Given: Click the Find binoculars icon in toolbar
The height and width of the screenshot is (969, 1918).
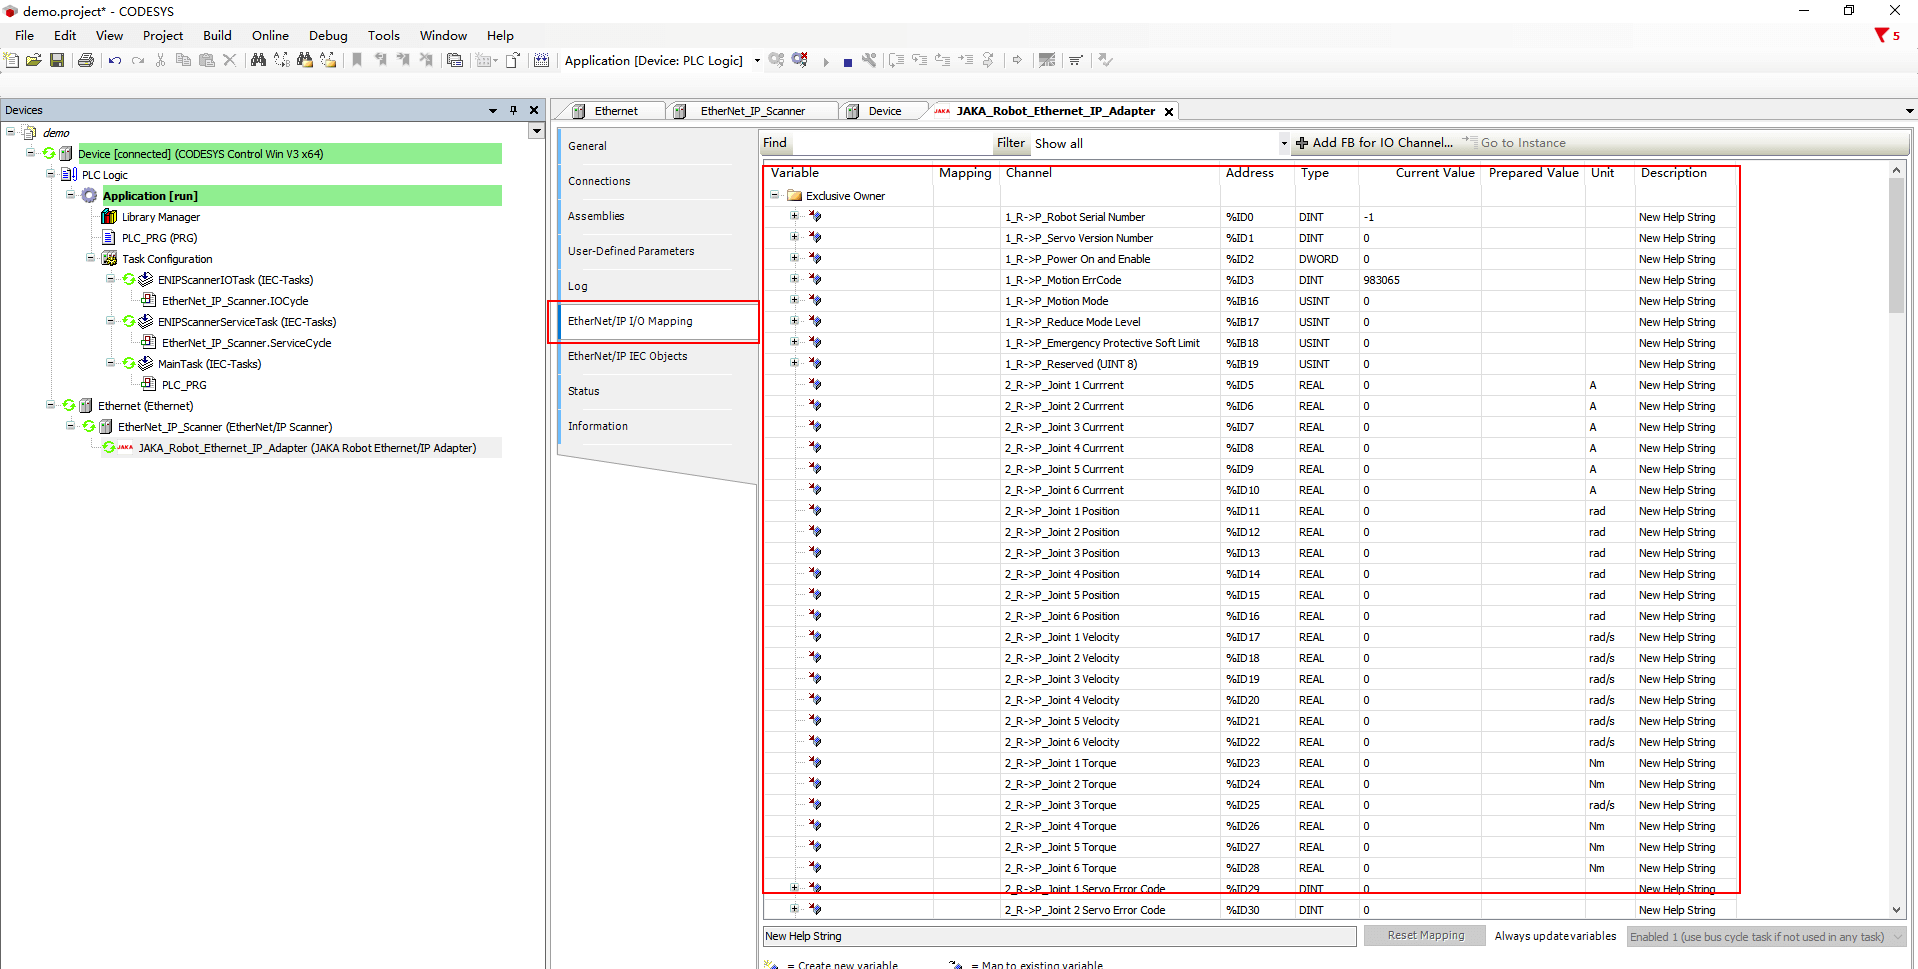Looking at the screenshot, I should [258, 61].
